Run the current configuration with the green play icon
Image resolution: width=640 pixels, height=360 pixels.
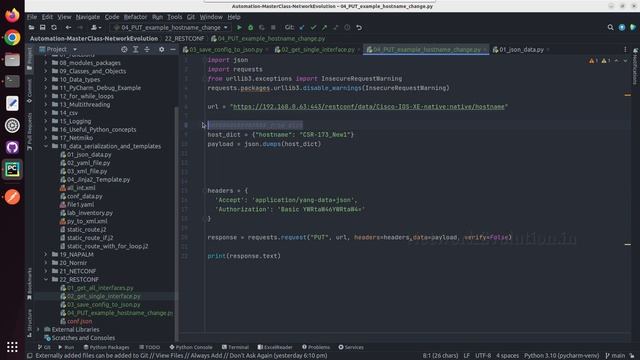coord(239,27)
